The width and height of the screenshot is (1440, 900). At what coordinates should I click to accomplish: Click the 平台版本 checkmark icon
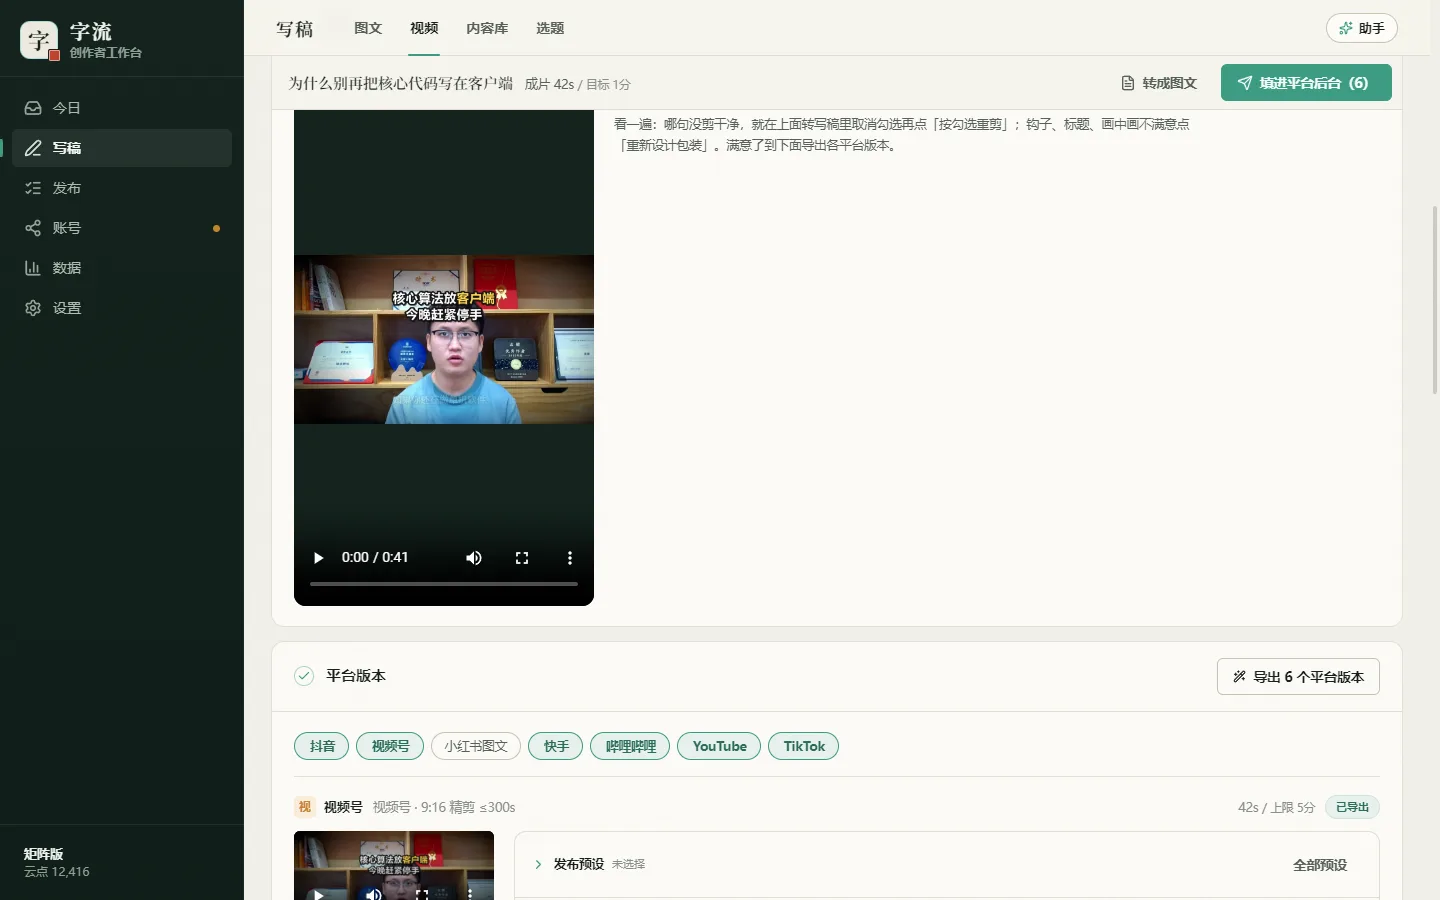(304, 676)
